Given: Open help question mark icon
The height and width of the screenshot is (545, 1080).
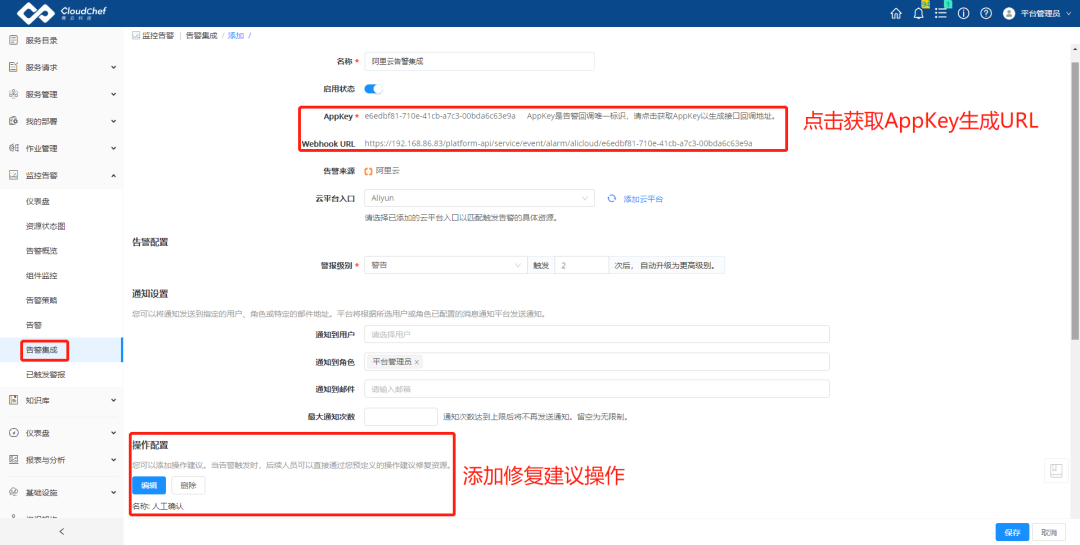Looking at the screenshot, I should click(x=986, y=13).
